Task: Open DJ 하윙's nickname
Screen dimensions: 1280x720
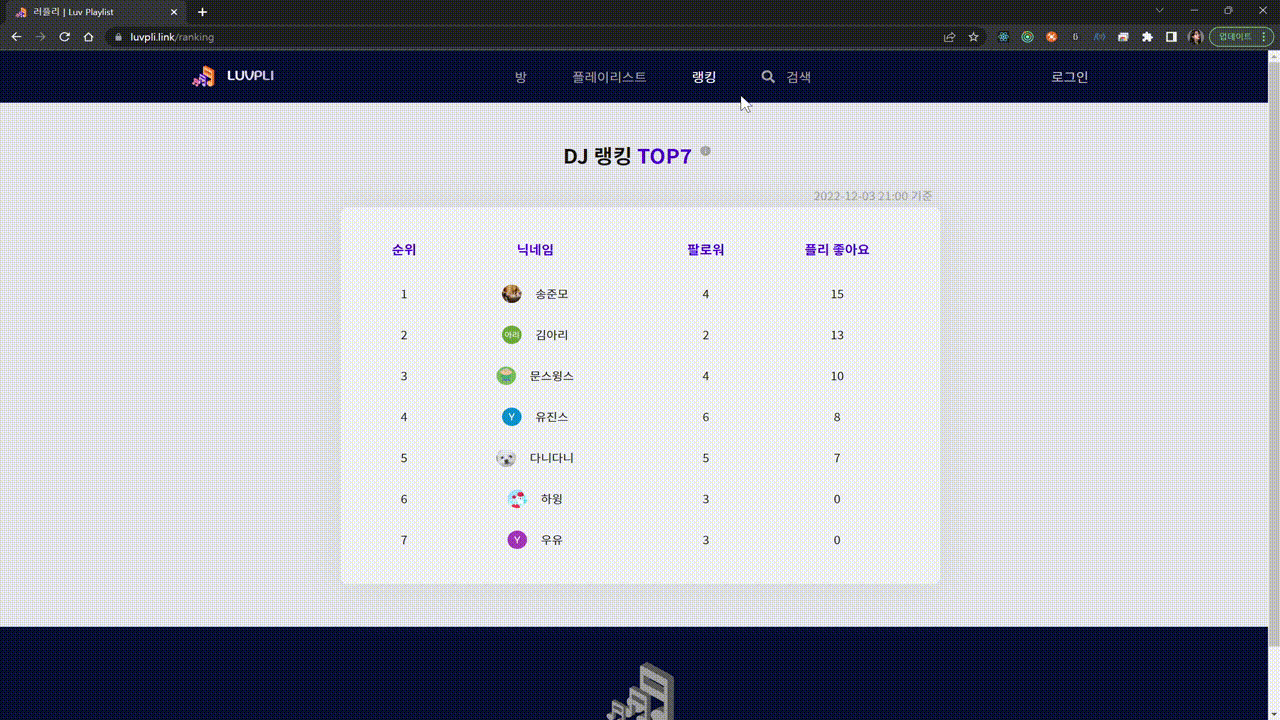Action: click(x=551, y=499)
